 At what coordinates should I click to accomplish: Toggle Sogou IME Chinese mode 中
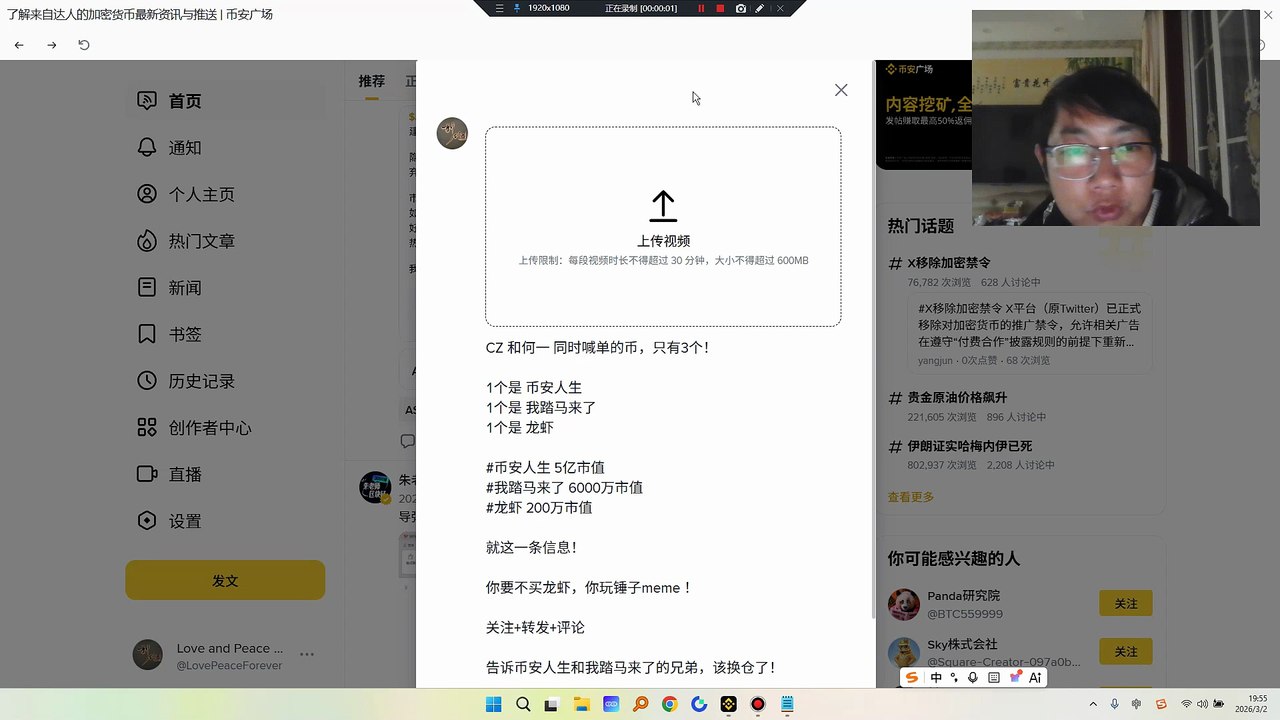click(x=936, y=677)
